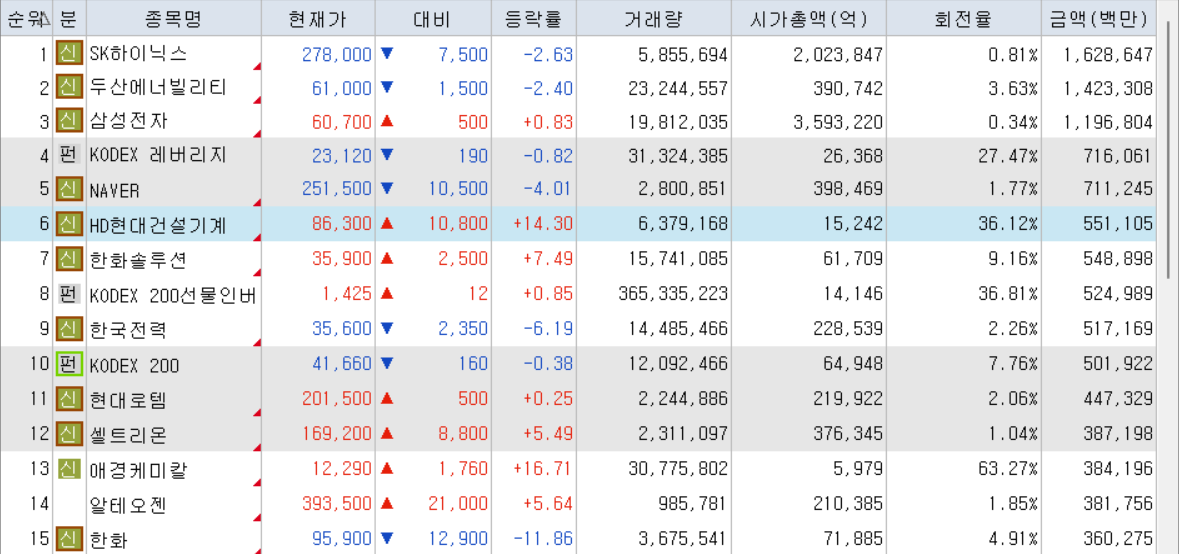Click the price change 10,500 for NAVER
This screenshot has height=554, width=1179.
[458, 189]
